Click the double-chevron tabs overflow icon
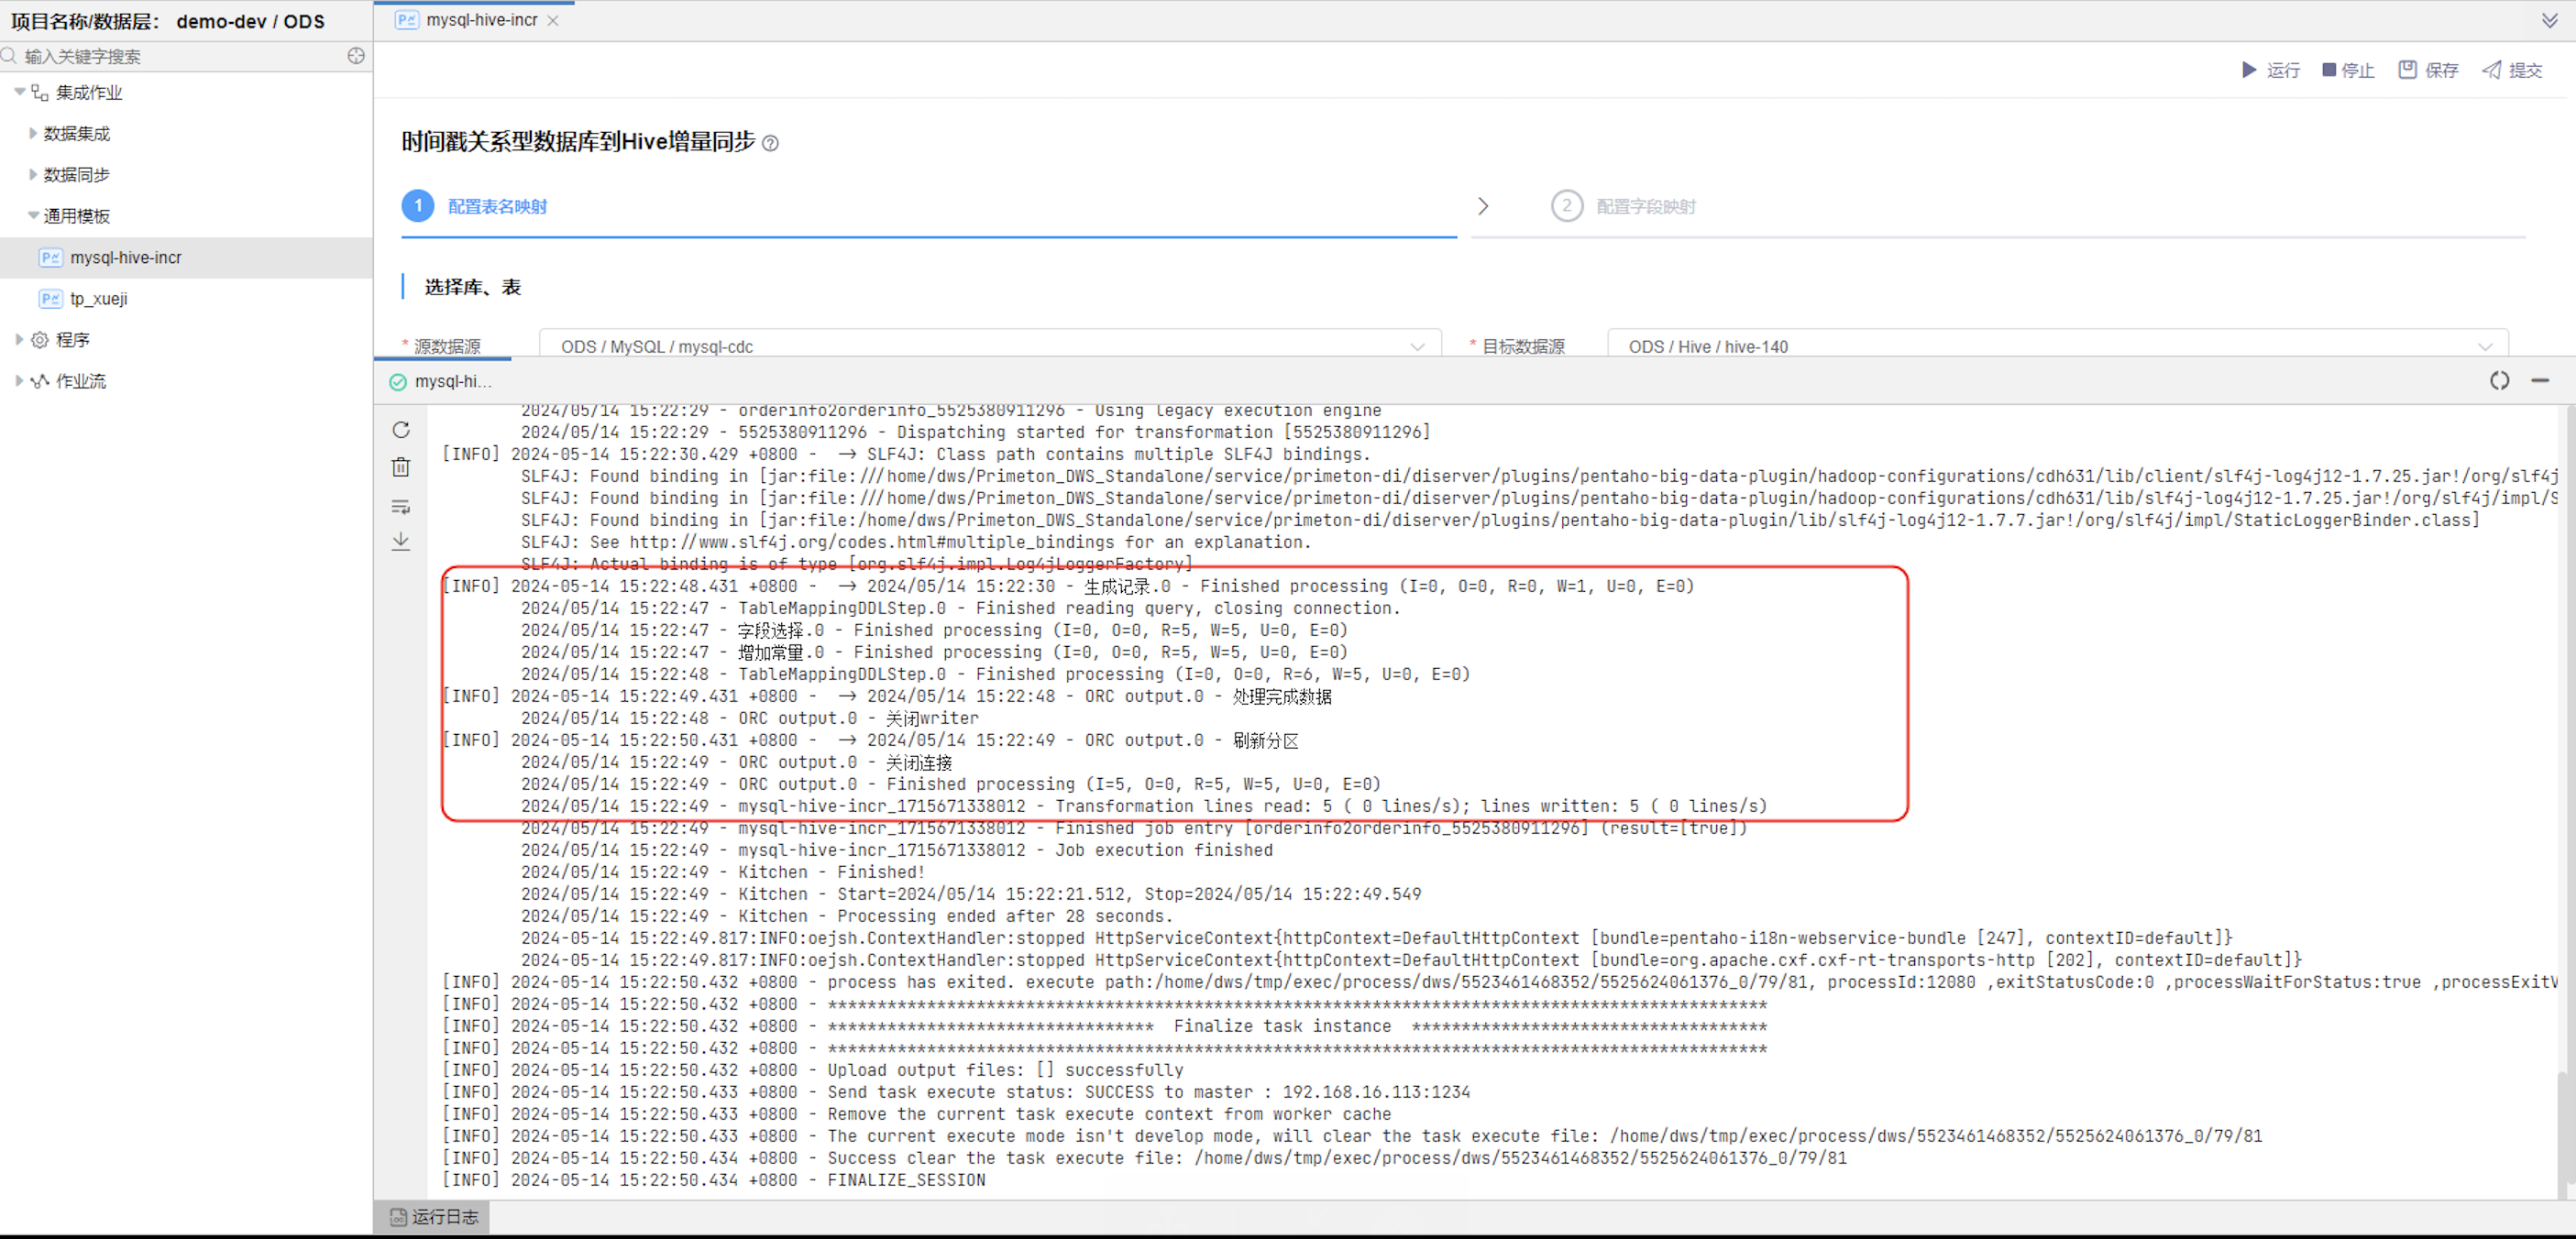This screenshot has height=1239, width=2576. [x=2550, y=20]
